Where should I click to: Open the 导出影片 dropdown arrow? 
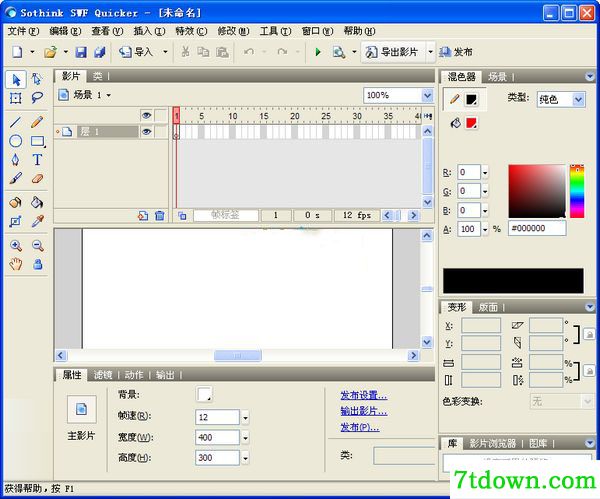pos(430,52)
